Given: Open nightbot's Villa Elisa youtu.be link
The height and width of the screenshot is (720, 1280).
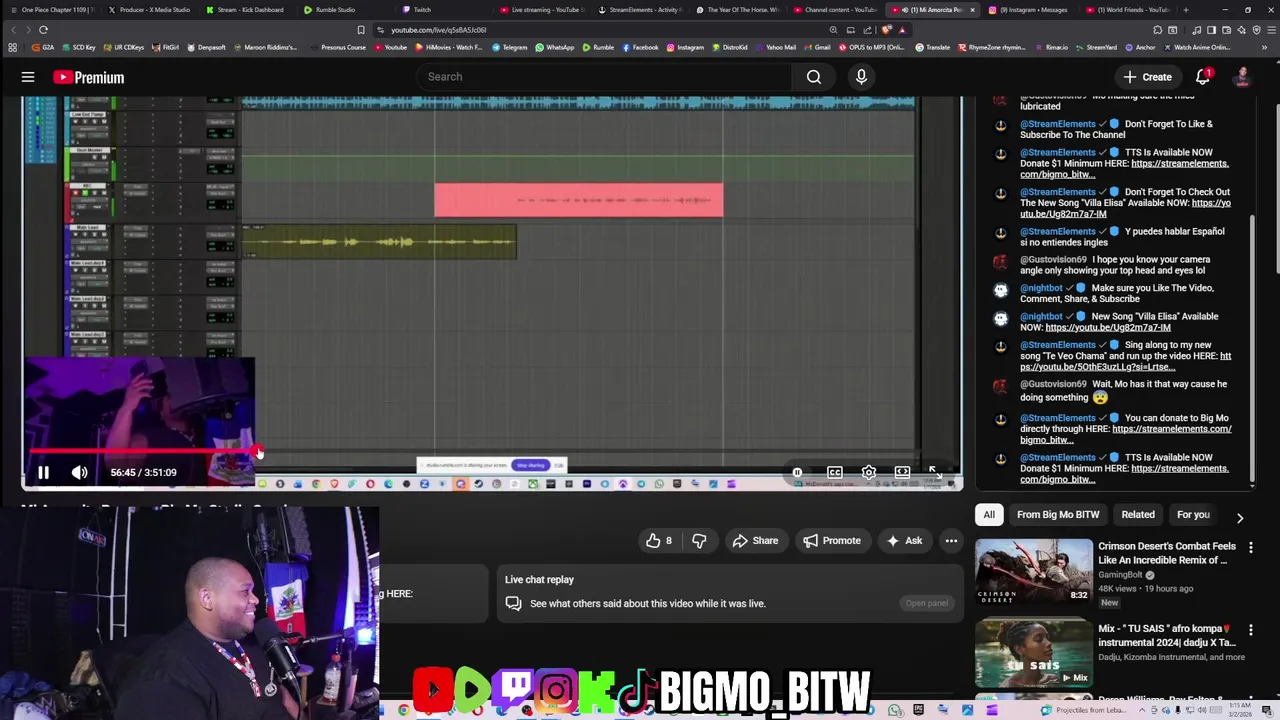Looking at the screenshot, I should [x=1108, y=327].
